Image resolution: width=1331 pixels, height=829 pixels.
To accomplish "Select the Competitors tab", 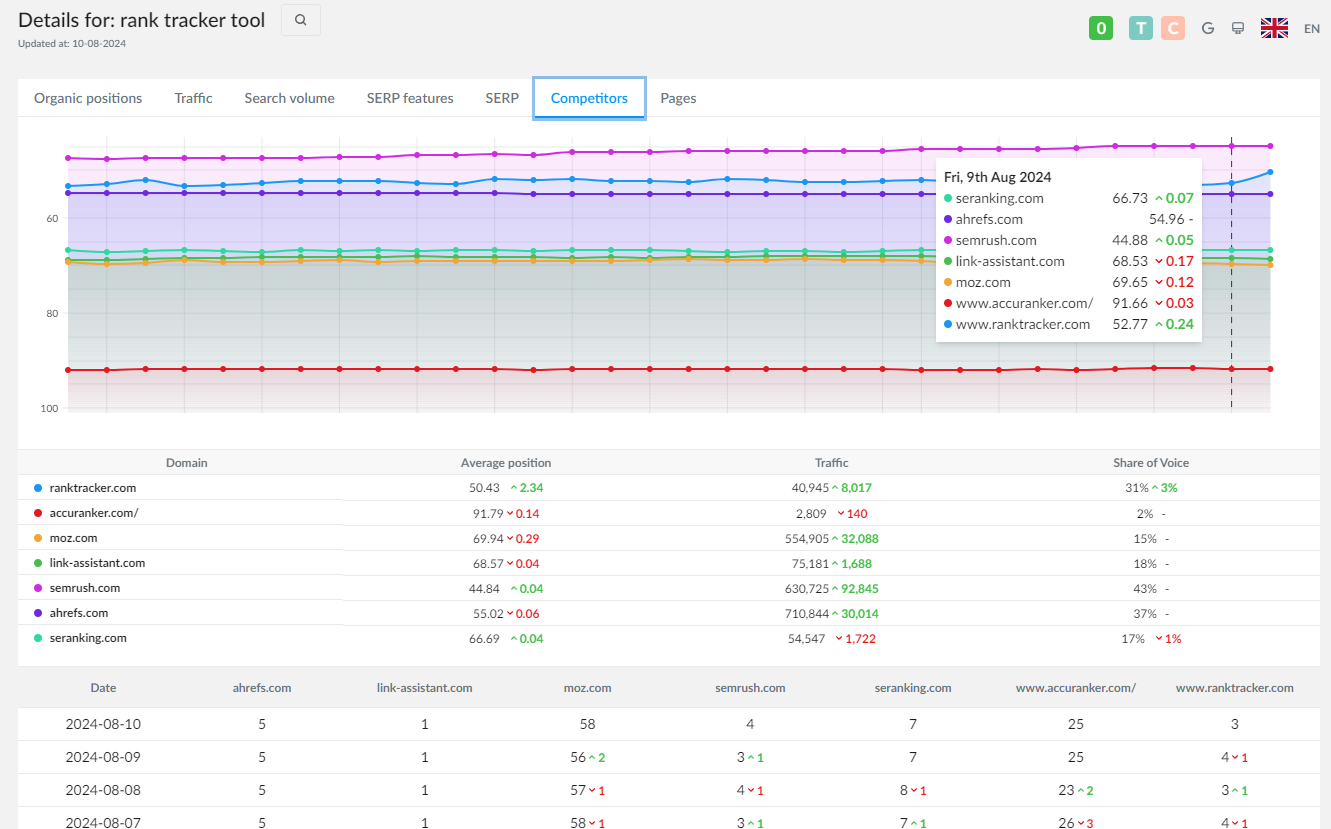I will click(x=589, y=98).
